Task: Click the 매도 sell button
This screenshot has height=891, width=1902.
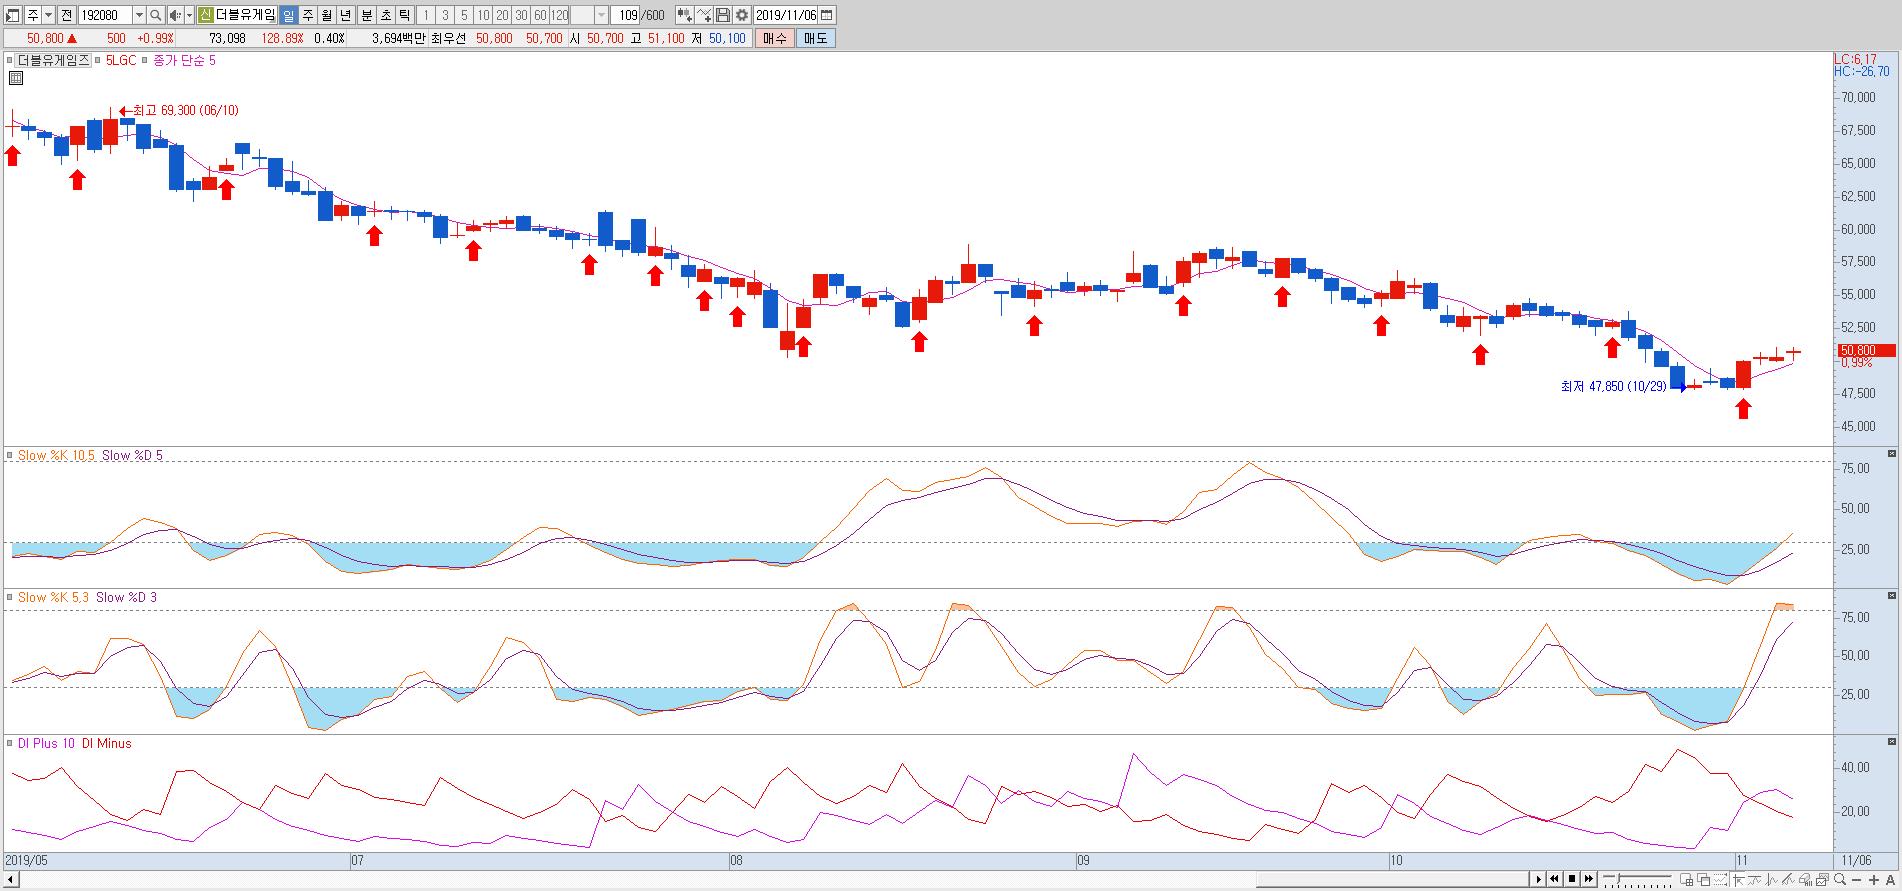Action: tap(816, 38)
